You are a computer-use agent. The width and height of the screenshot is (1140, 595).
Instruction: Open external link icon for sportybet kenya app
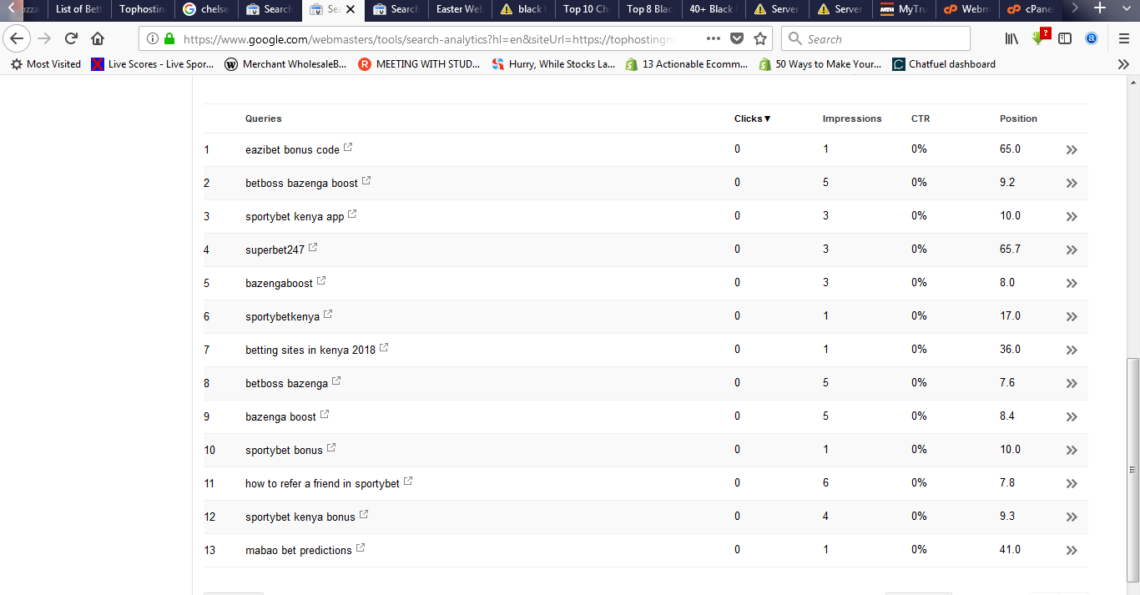click(x=352, y=214)
